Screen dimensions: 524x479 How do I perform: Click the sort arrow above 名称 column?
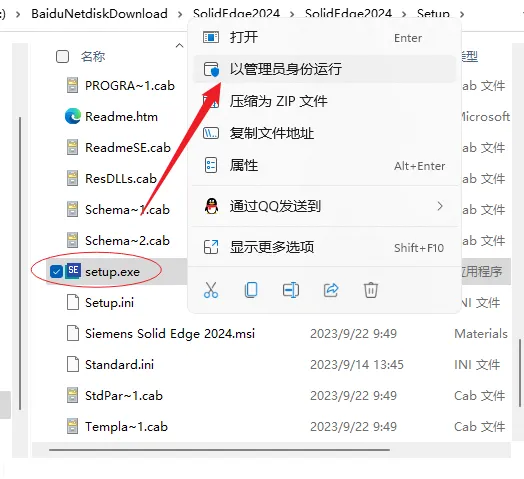(x=179, y=45)
